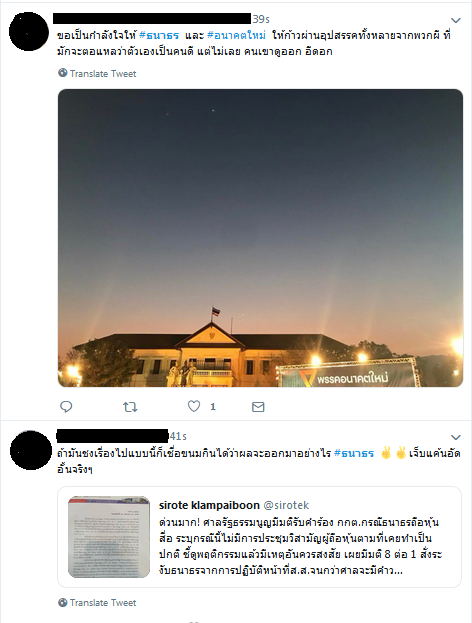Click Translate Tweet under the first tweet

(103, 74)
